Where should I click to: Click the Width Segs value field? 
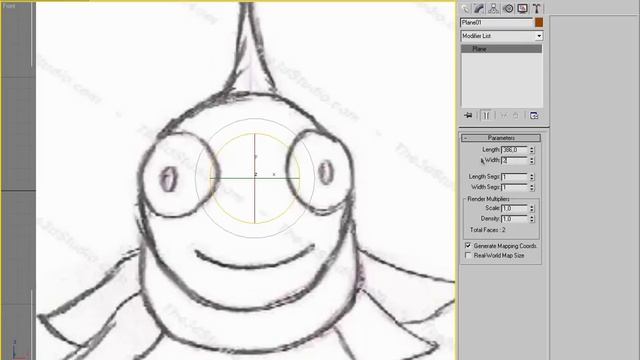(514, 187)
